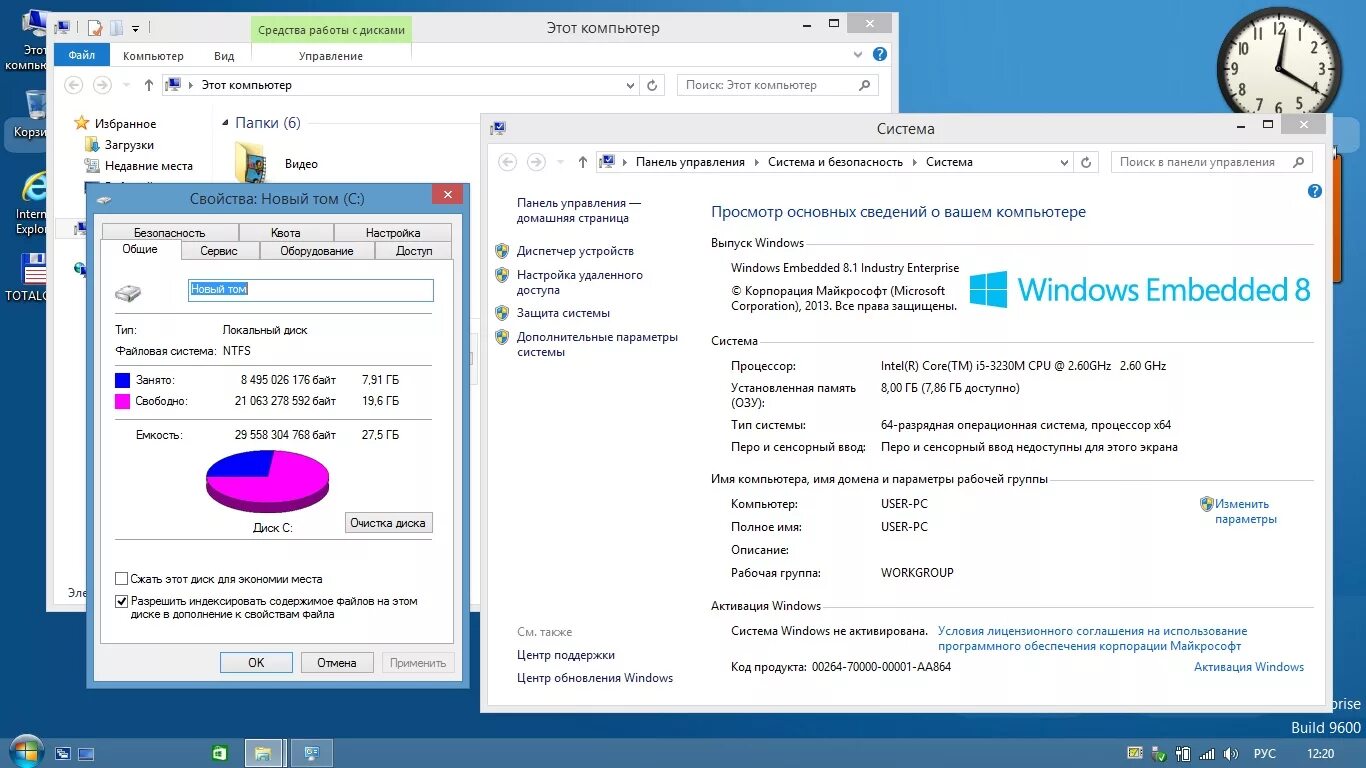Click the battery power icon in the tray
This screenshot has height=768, width=1366.
pos(1183,753)
